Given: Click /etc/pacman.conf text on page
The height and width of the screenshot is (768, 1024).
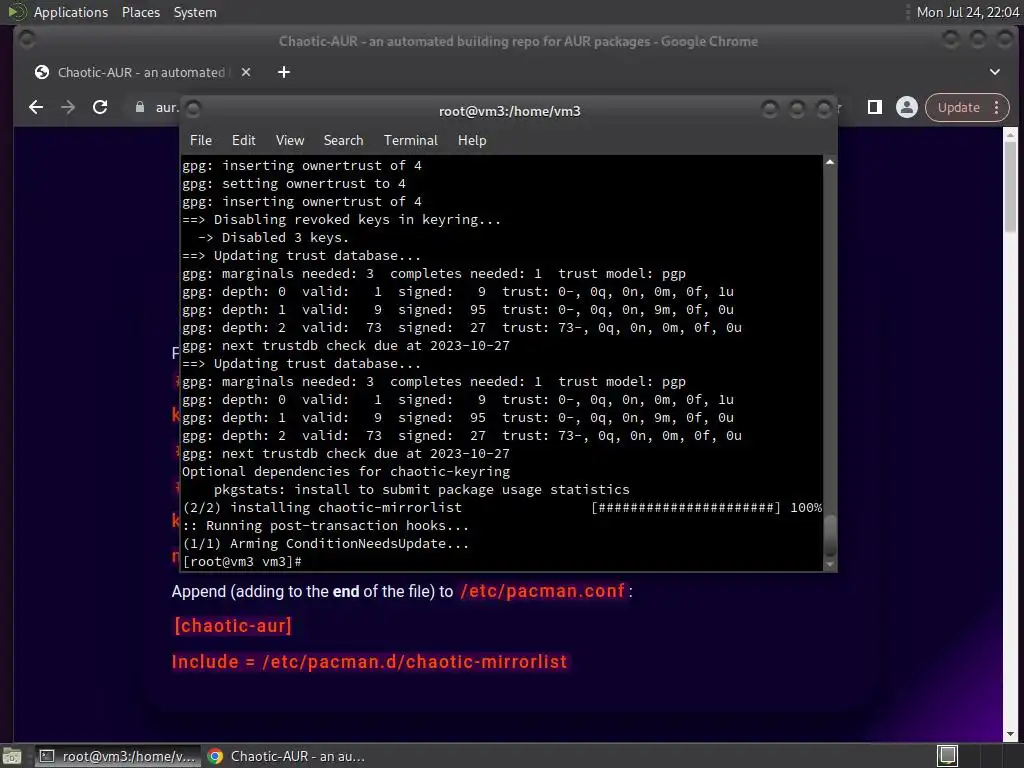Looking at the screenshot, I should [x=543, y=591].
